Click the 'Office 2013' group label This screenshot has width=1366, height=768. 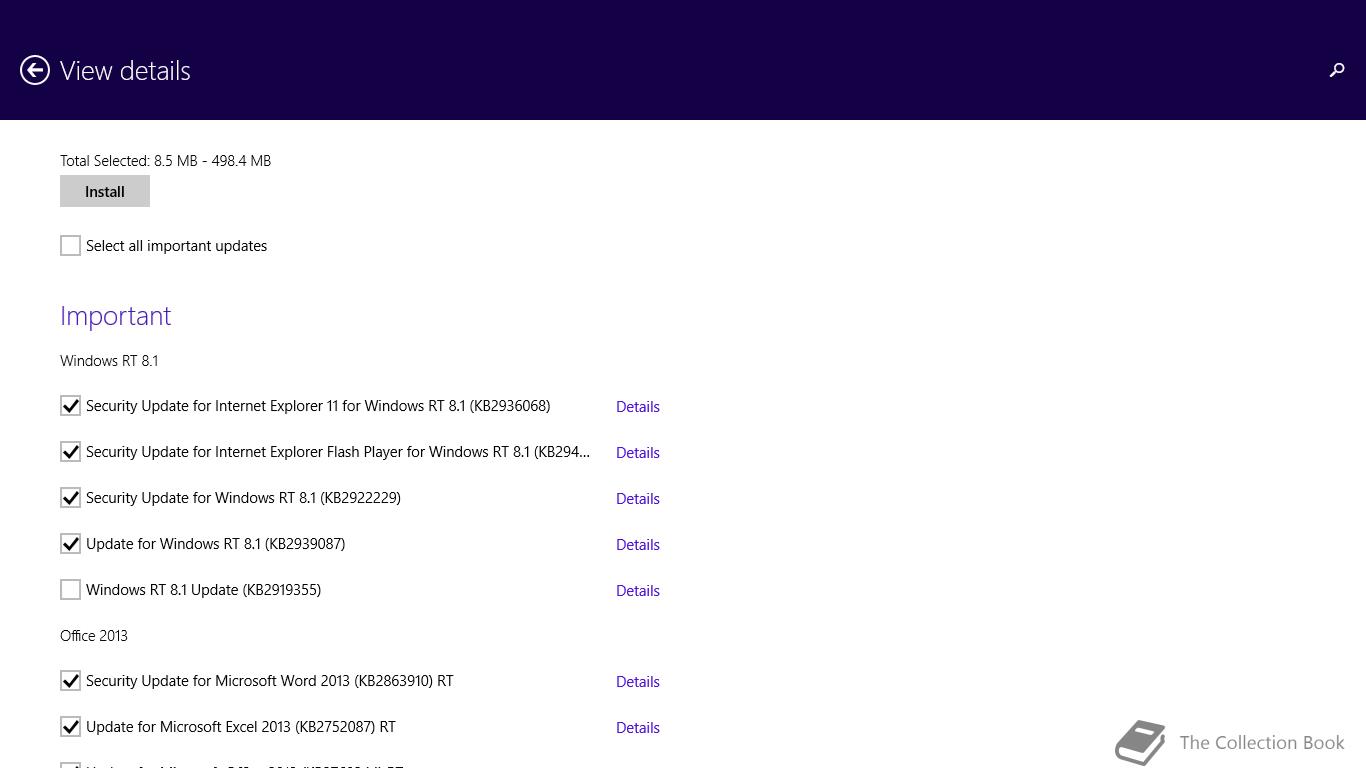click(x=94, y=636)
